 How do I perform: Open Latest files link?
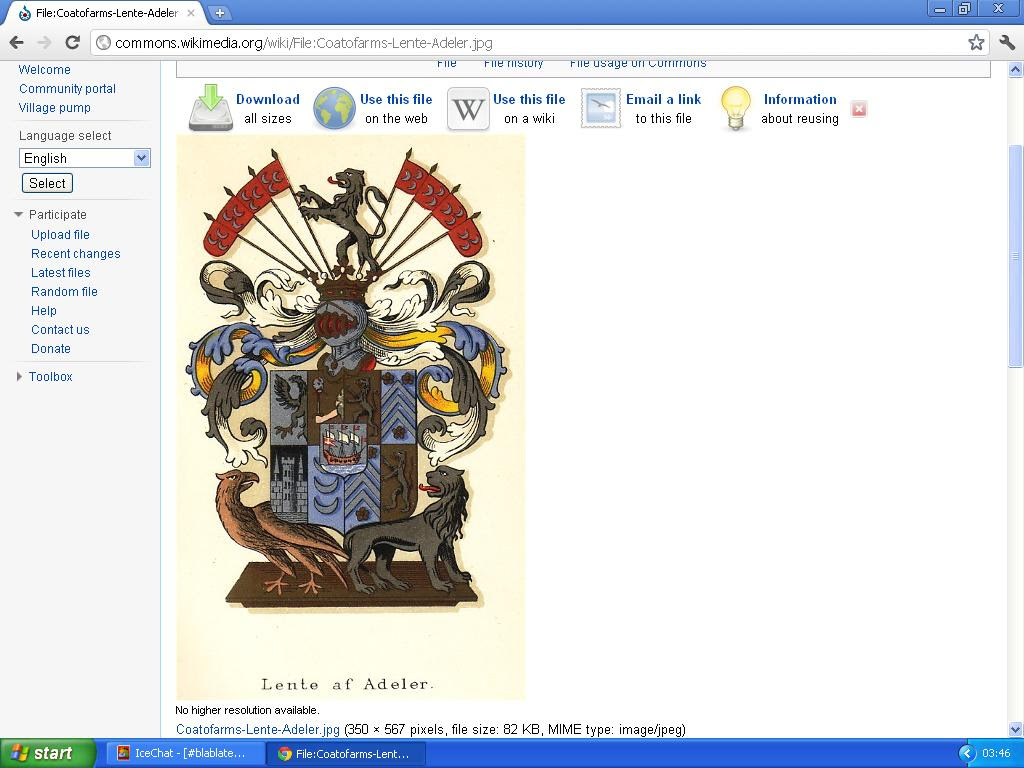click(x=61, y=272)
